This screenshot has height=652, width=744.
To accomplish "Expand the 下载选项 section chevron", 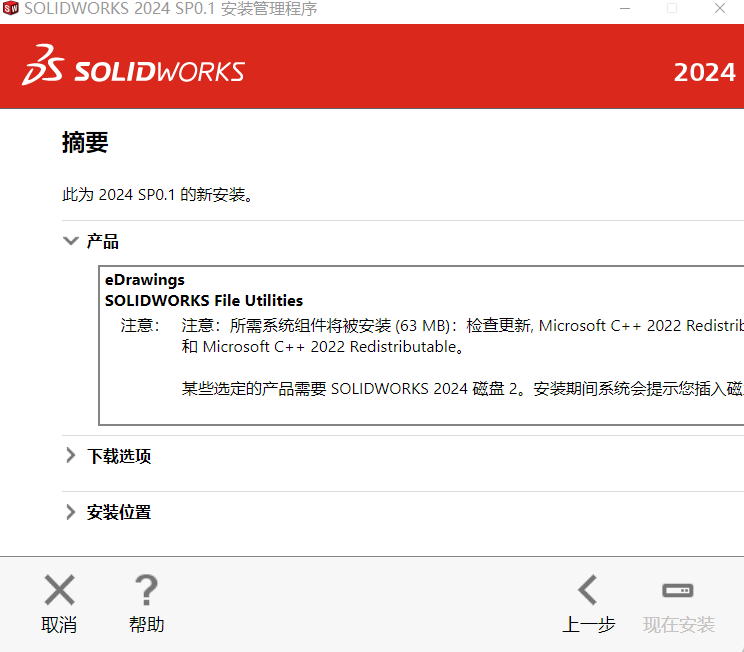I will tap(70, 456).
